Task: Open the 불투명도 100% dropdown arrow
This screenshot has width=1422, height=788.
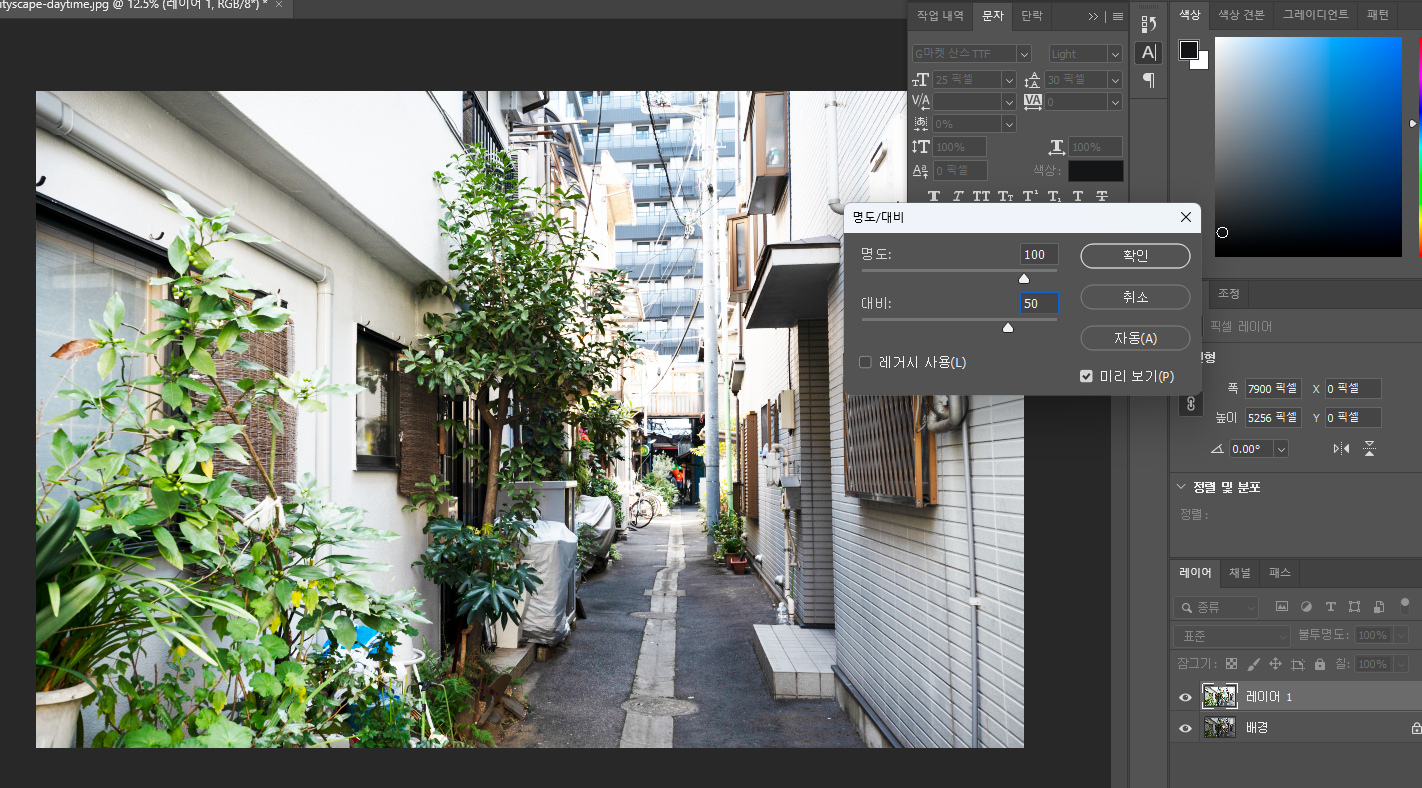Action: click(1401, 635)
